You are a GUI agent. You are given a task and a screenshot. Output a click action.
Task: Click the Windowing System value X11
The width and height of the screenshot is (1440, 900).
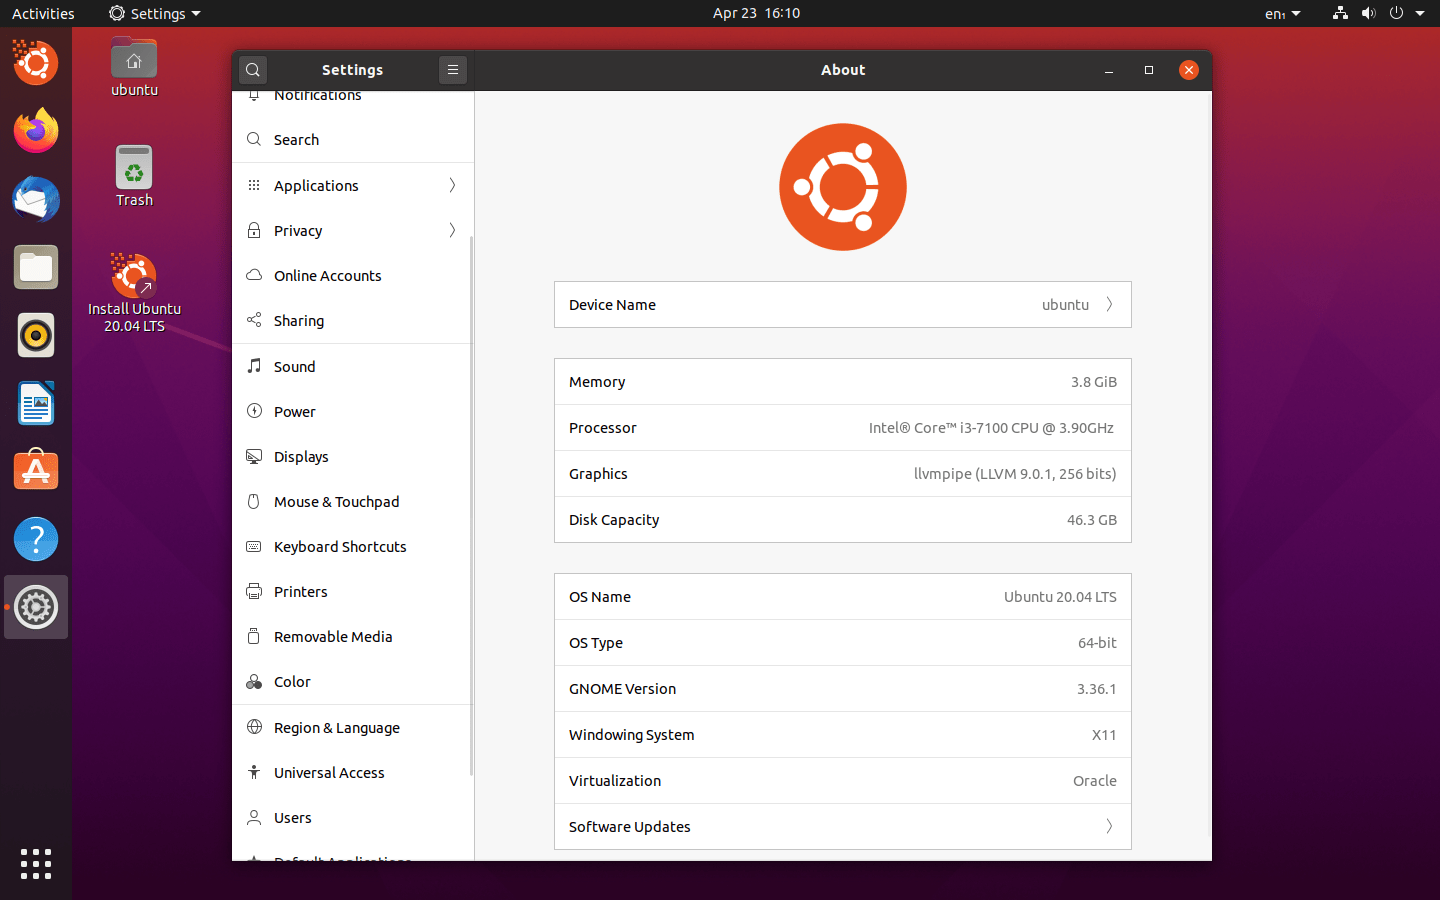(x=1104, y=735)
